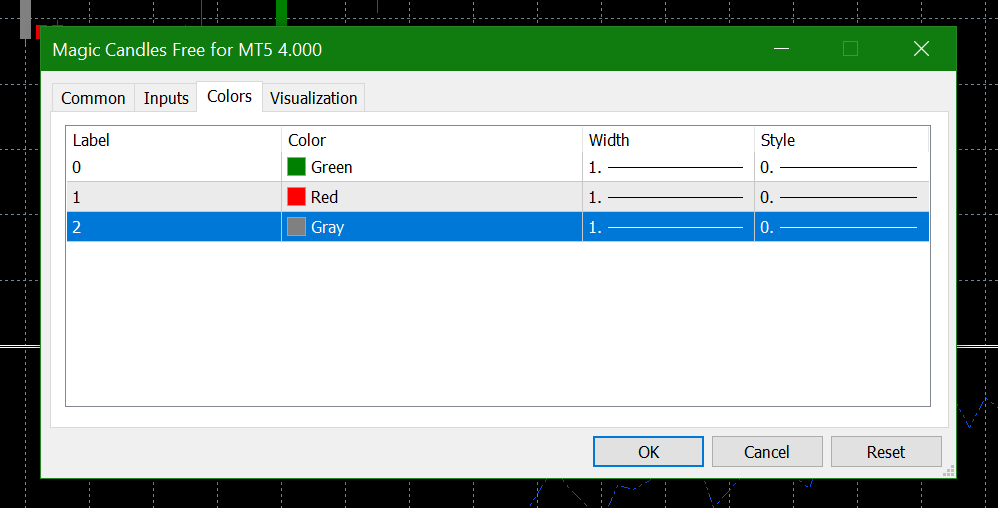Open width selector for row 2

coord(668,227)
